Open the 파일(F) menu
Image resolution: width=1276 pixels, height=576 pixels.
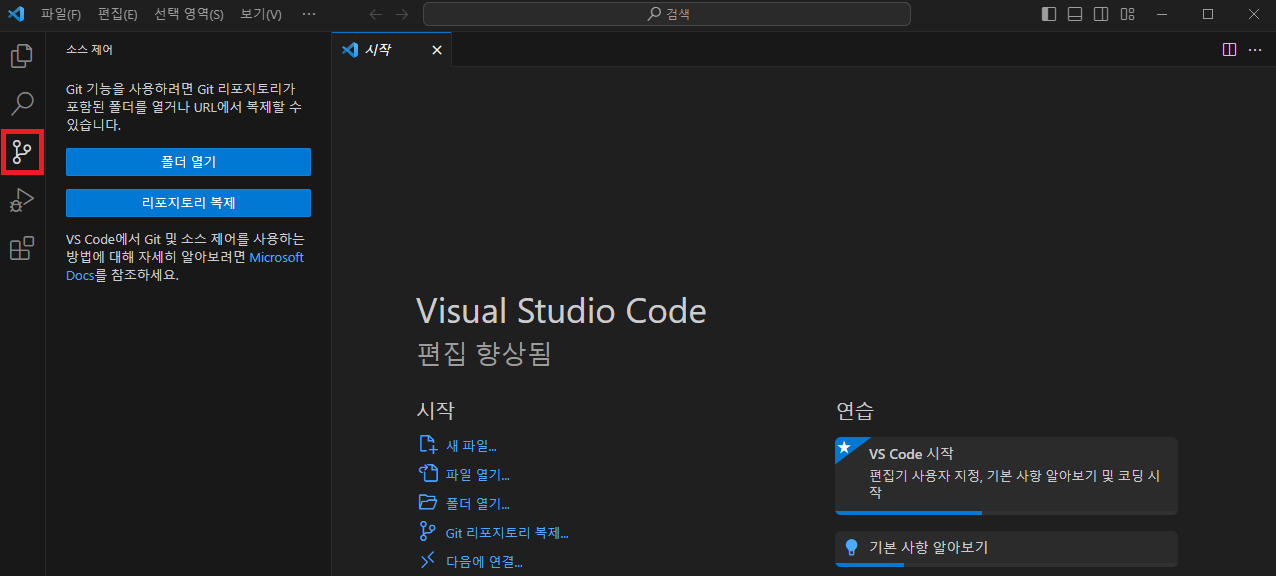(61, 14)
